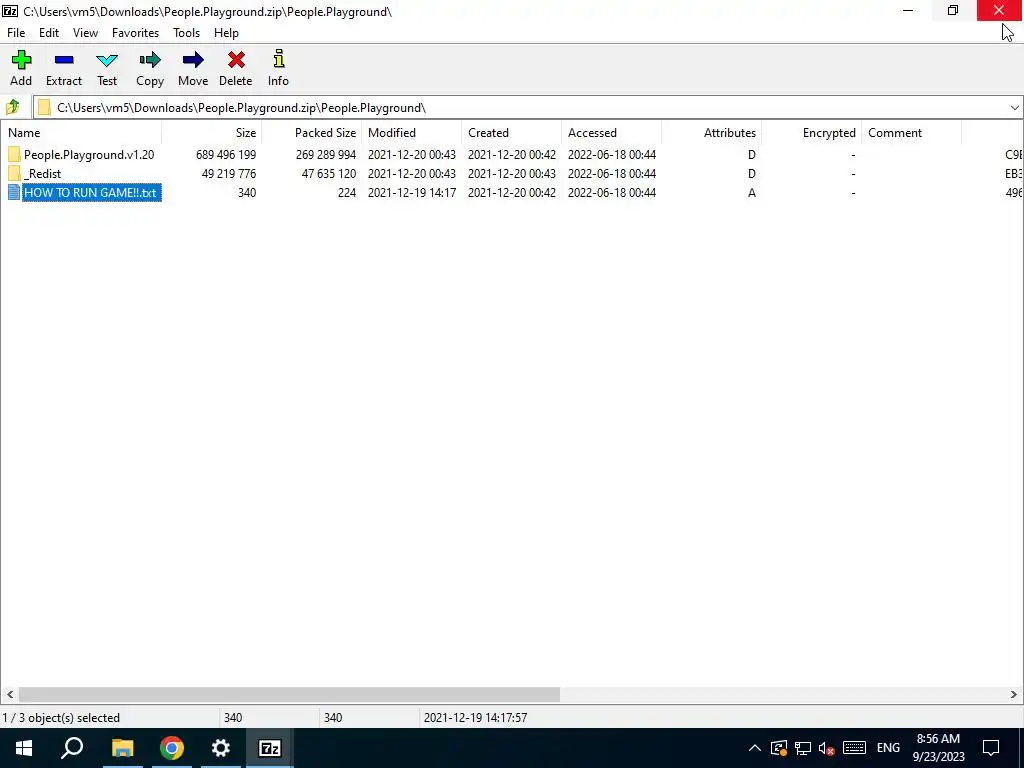This screenshot has width=1024, height=768.
Task: Select the People.Playground.v1.20 folder name
Action: (89, 155)
